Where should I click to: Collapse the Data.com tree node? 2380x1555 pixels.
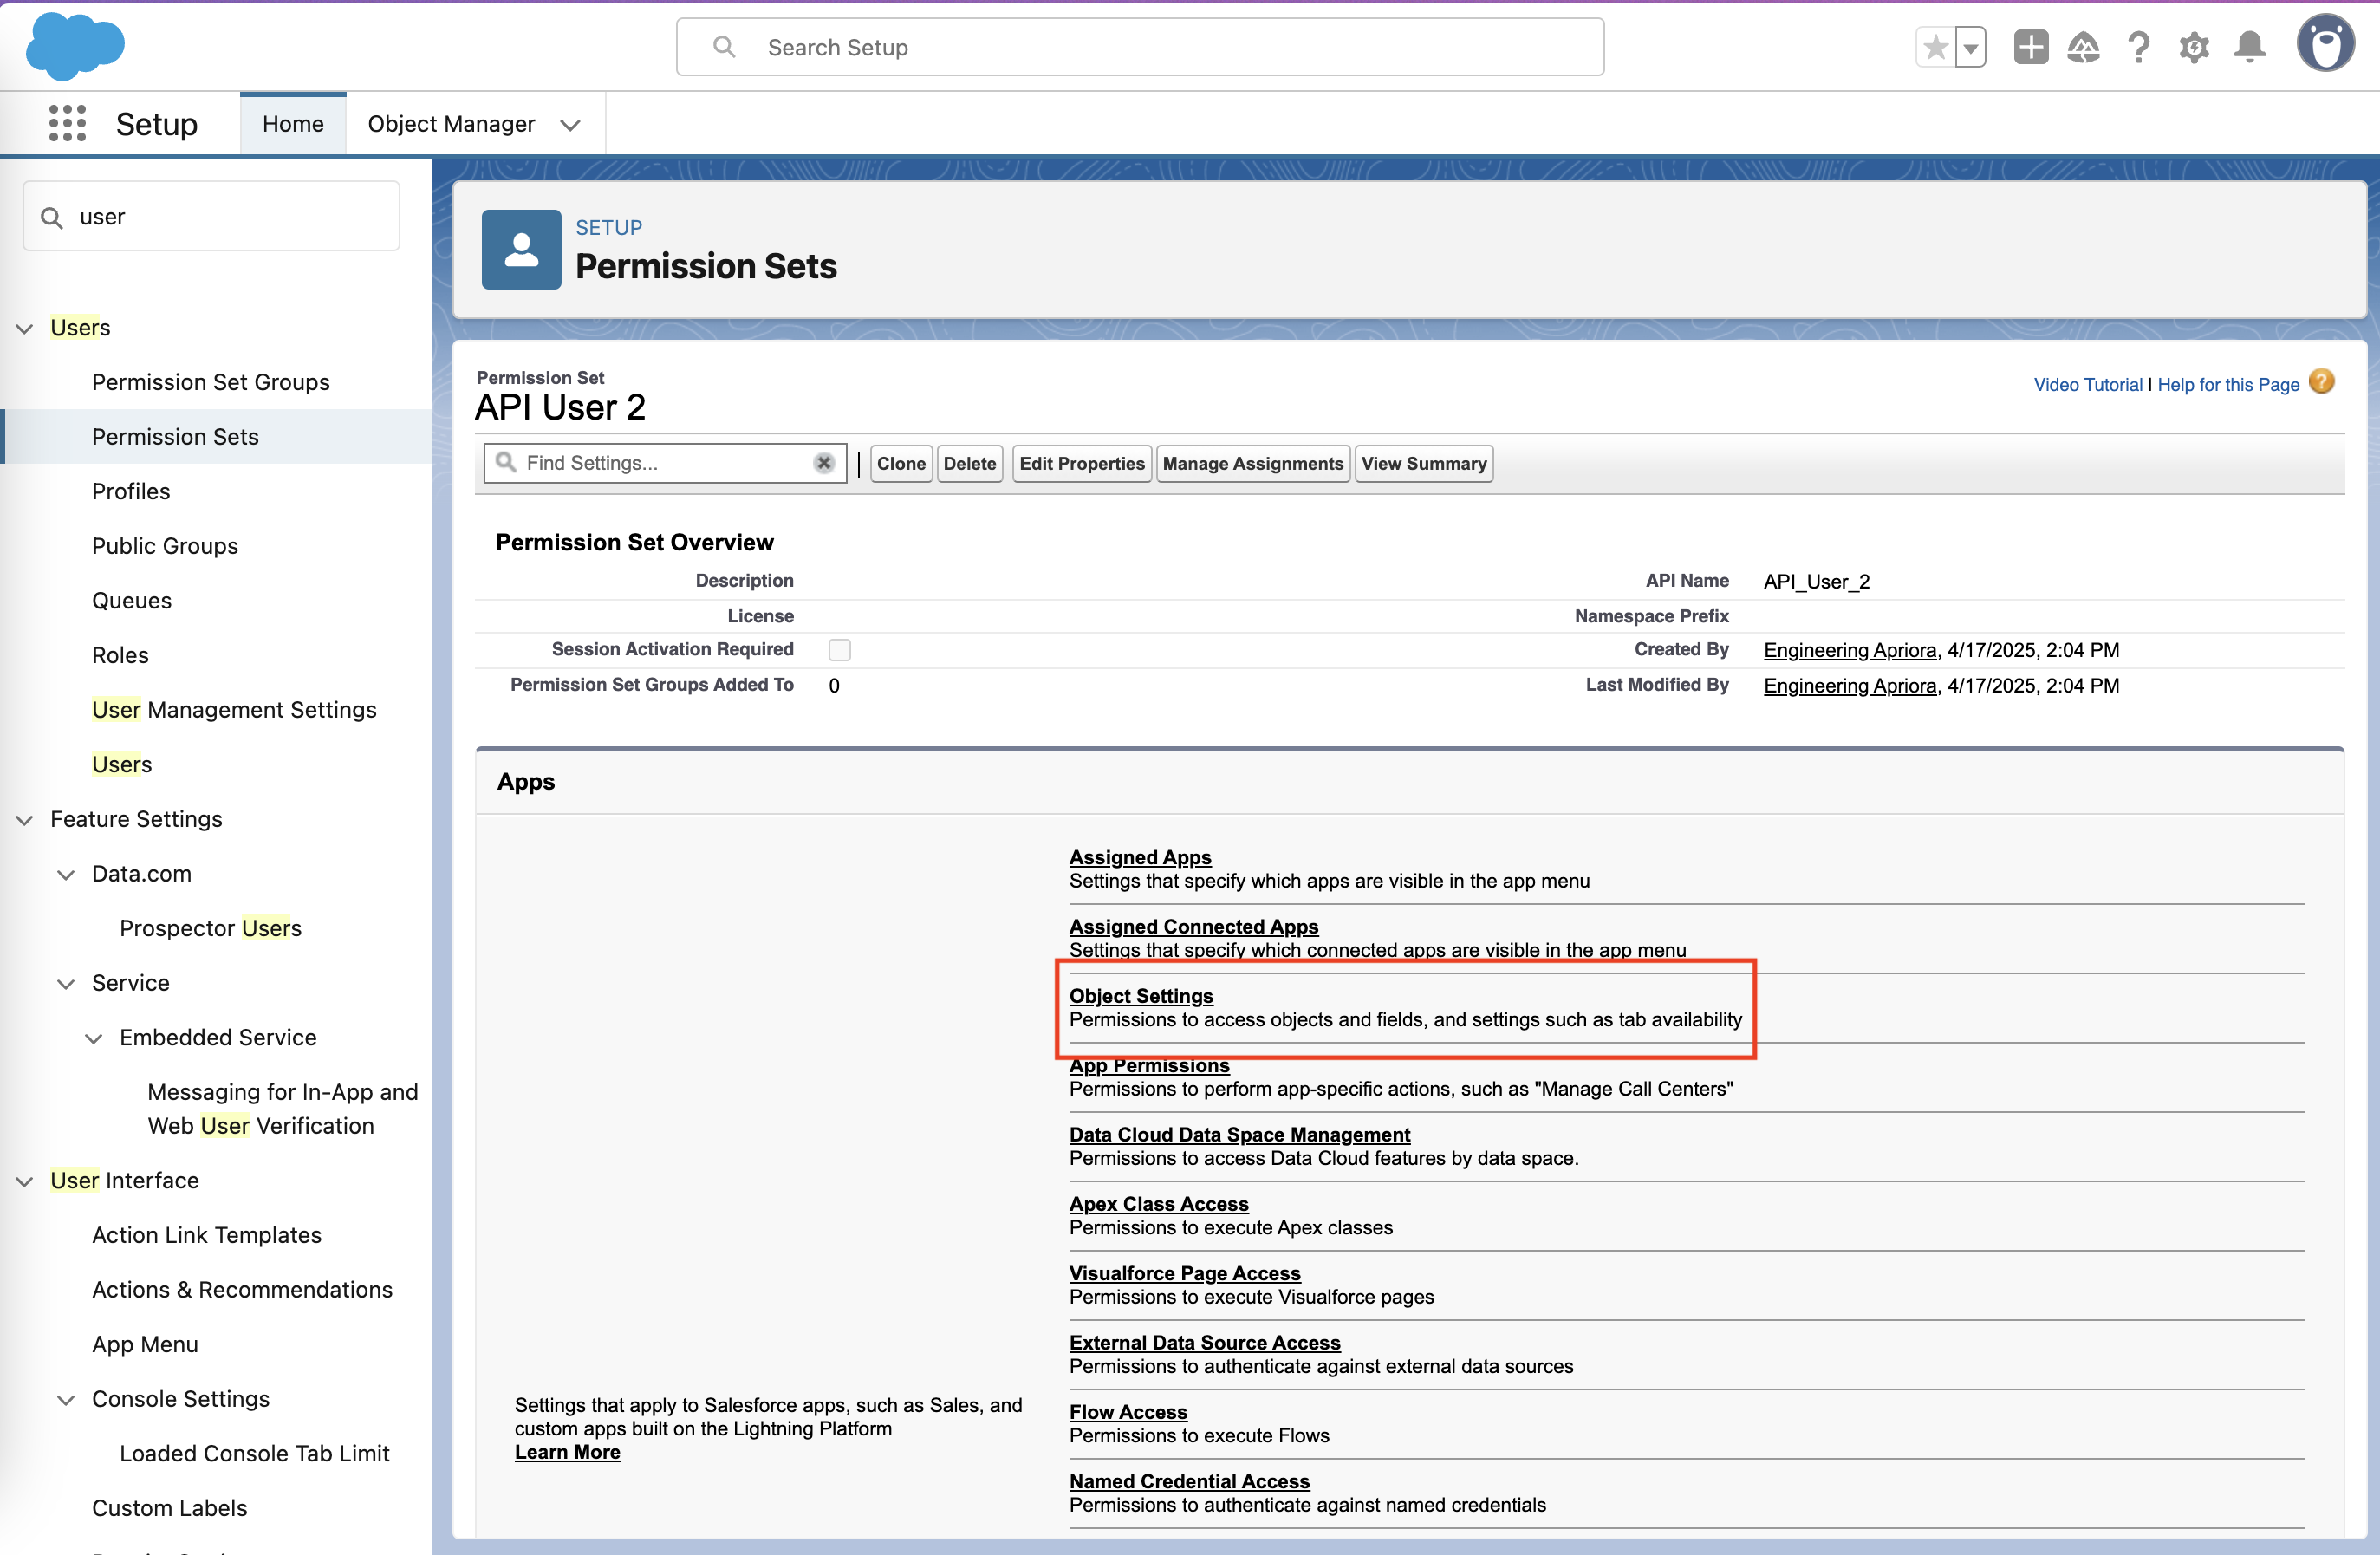(66, 875)
